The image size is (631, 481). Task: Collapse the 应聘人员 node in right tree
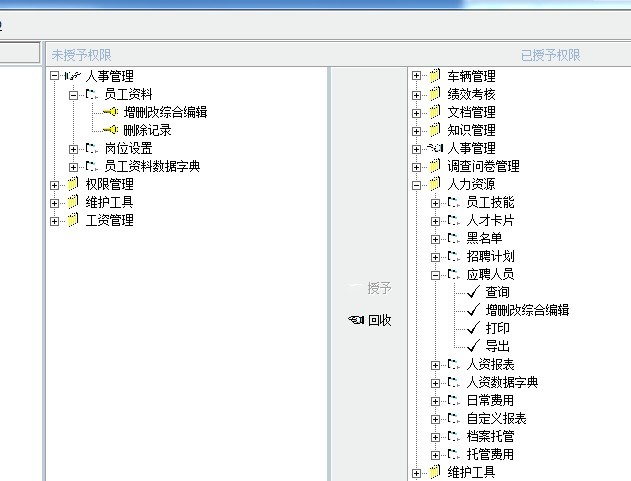coord(435,274)
